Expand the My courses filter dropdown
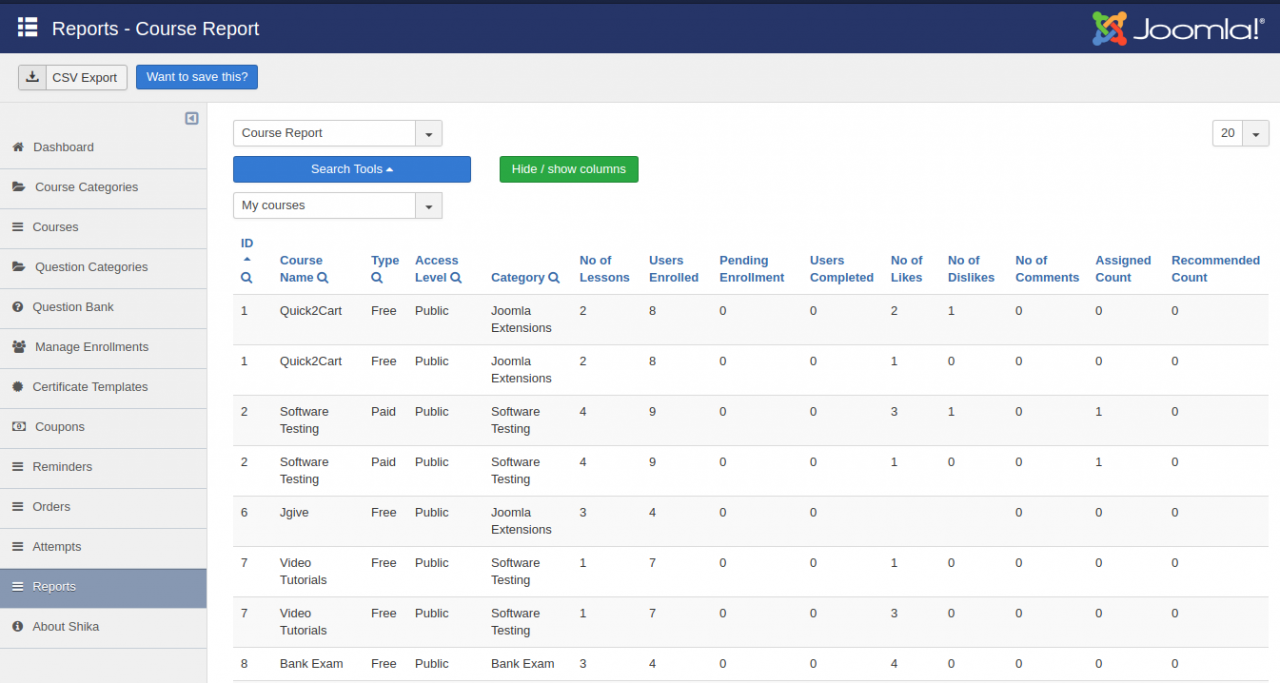The height and width of the screenshot is (683, 1280). [337, 205]
